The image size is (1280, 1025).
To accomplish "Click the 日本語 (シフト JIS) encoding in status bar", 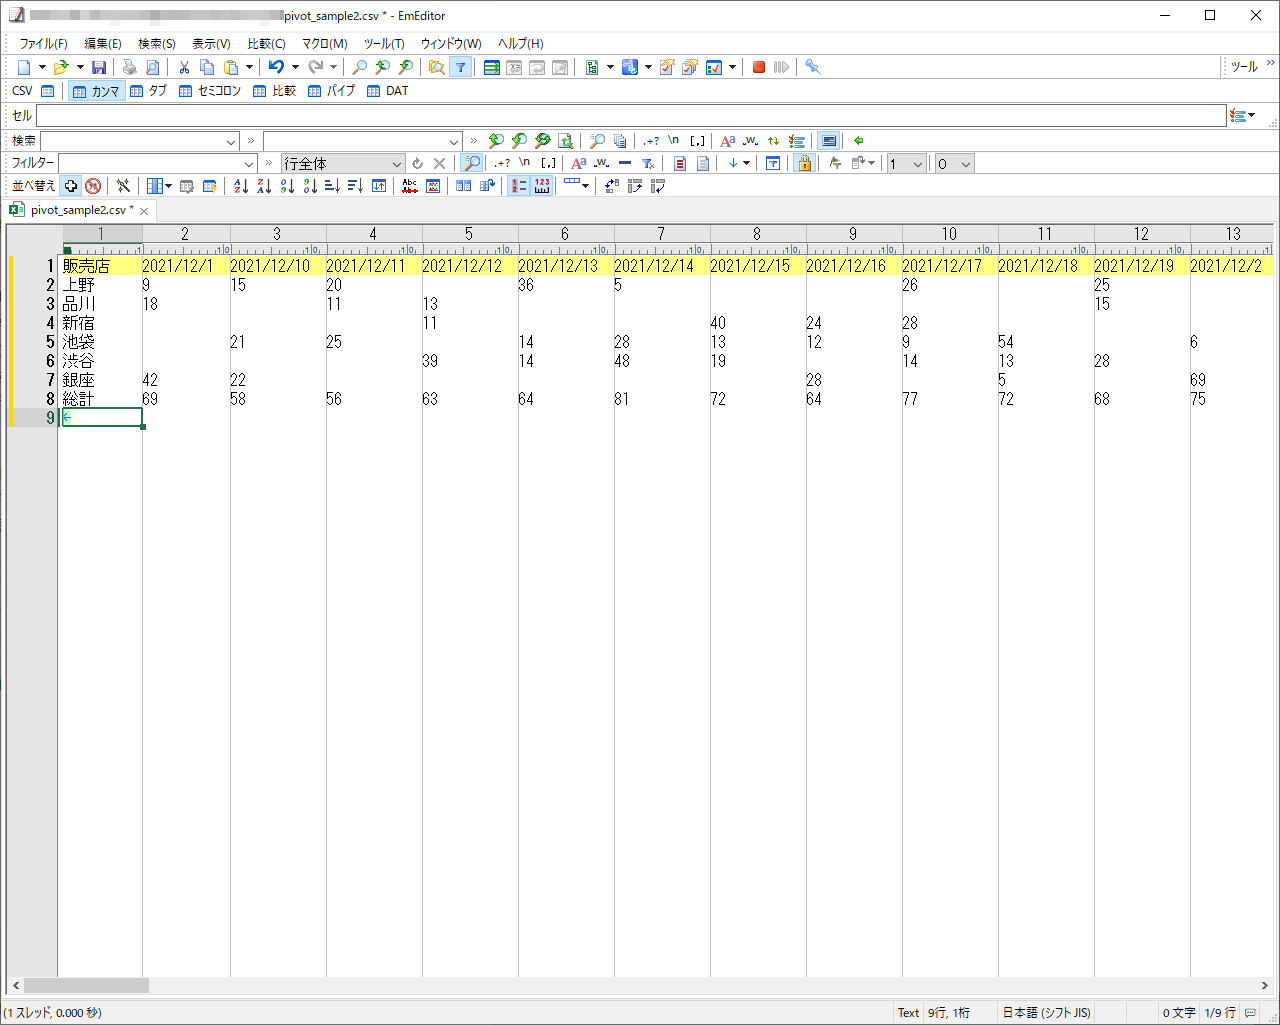I will 1047,1013.
